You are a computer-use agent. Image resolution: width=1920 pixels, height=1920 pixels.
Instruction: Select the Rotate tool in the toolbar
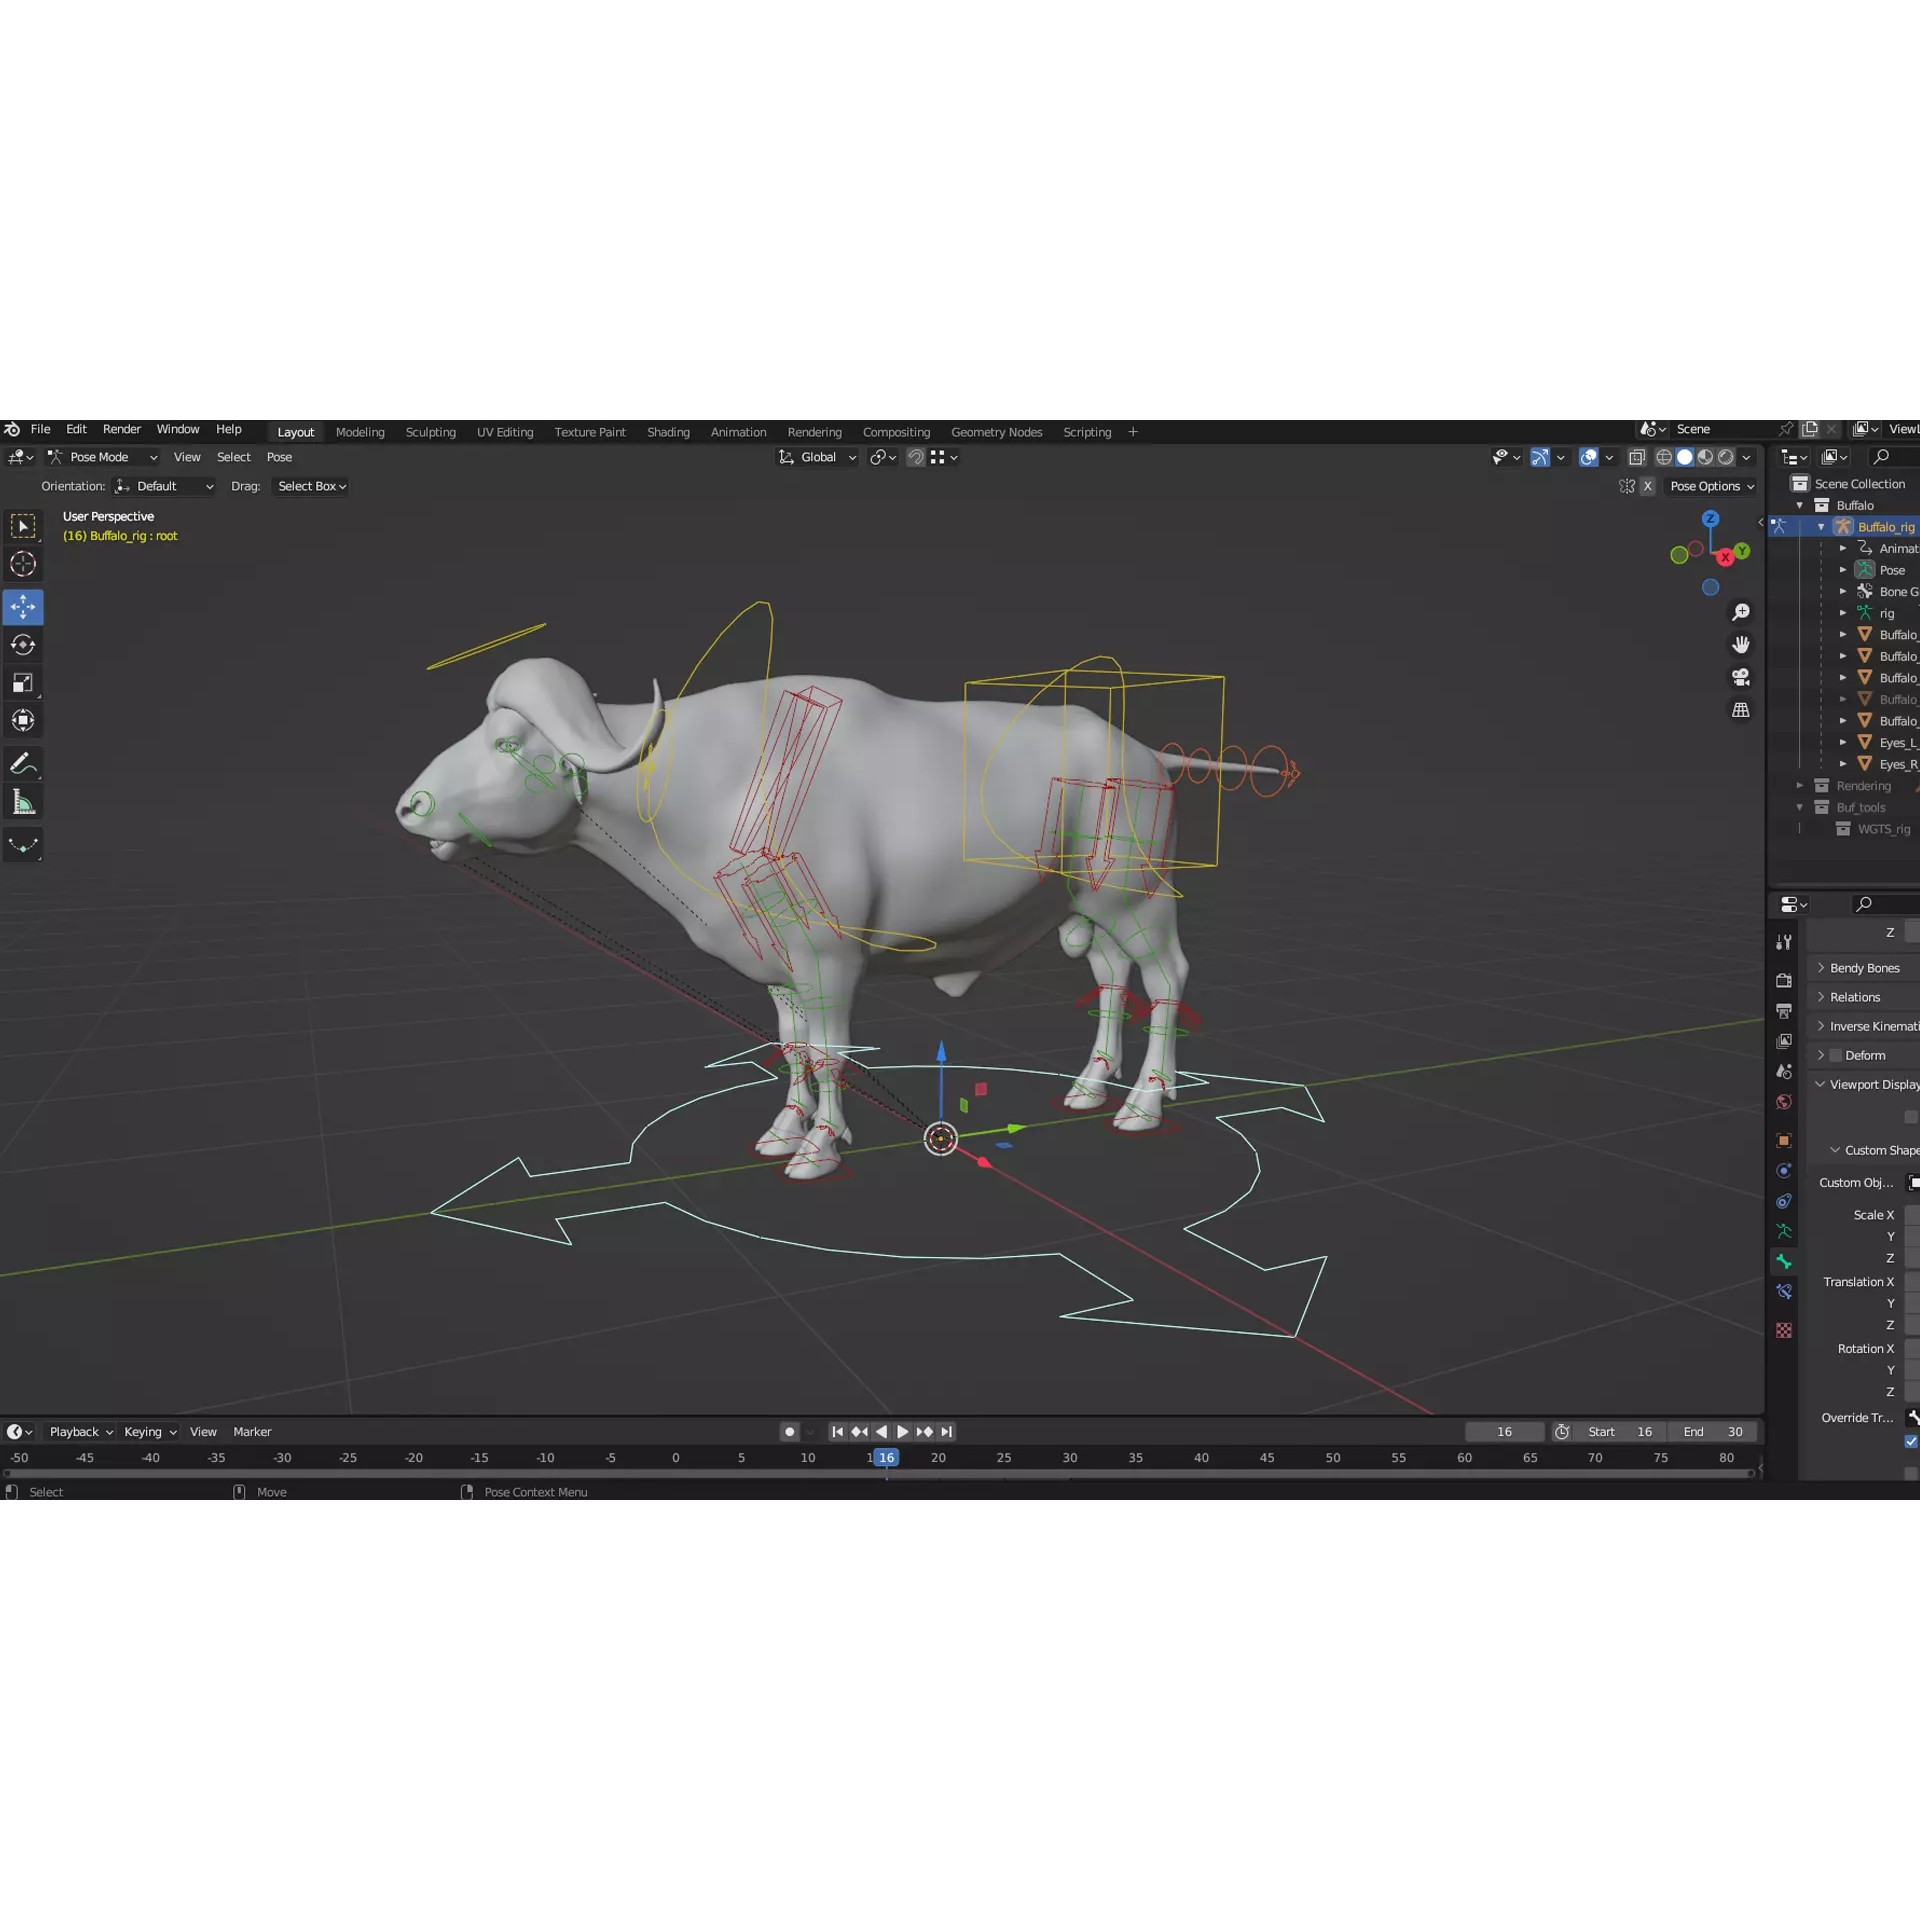pos(23,645)
